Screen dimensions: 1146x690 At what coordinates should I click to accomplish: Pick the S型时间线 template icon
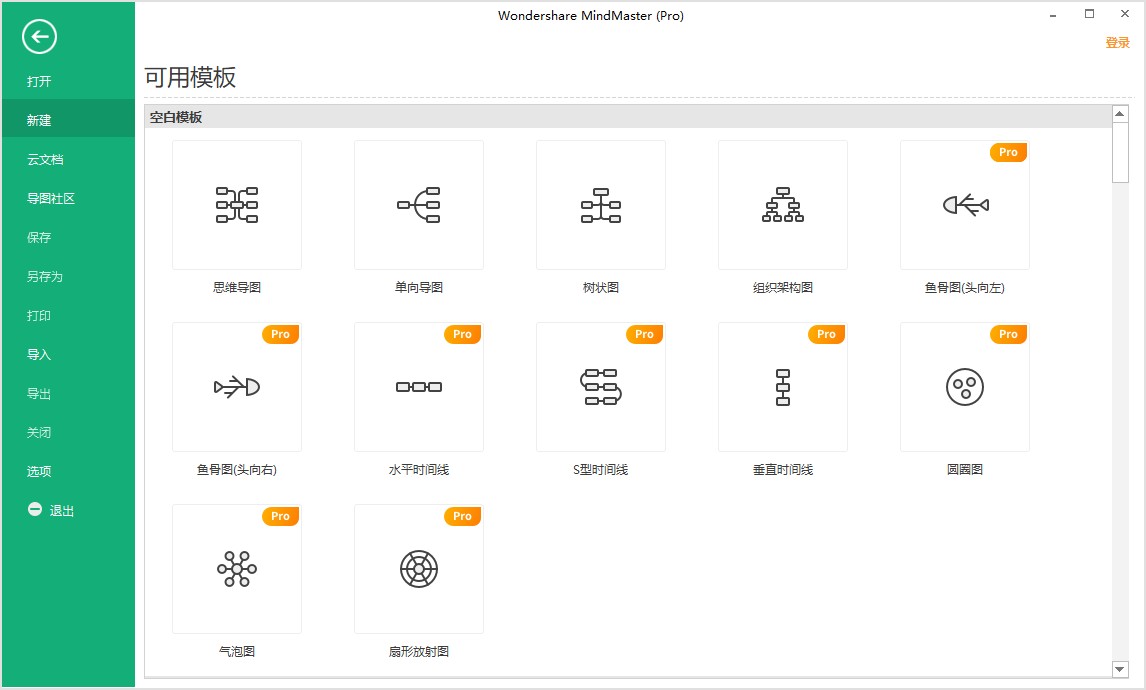coord(601,387)
